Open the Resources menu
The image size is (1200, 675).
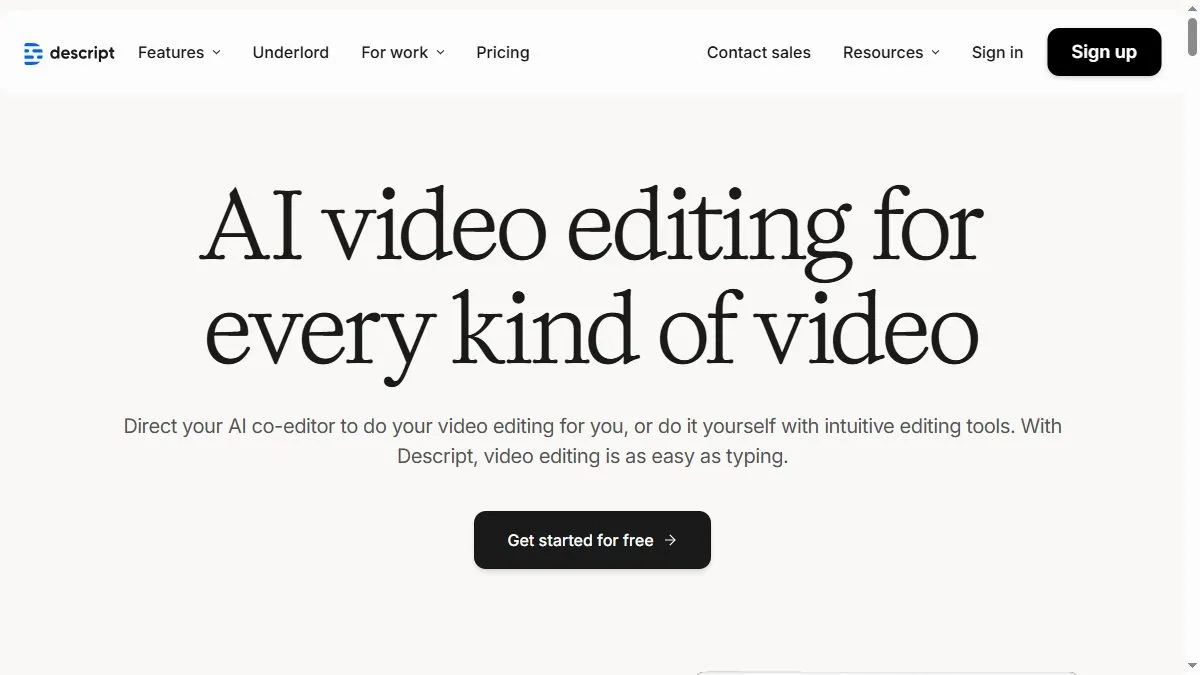point(891,52)
